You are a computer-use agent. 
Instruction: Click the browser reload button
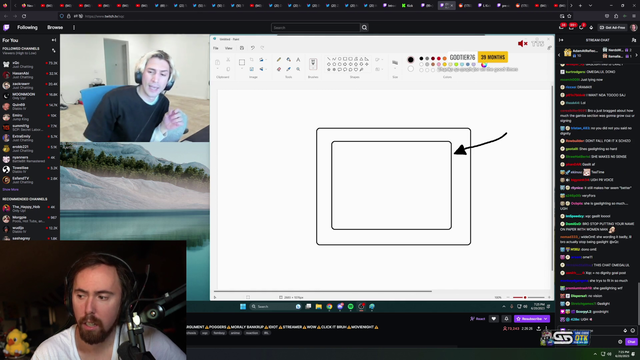pos(24,16)
